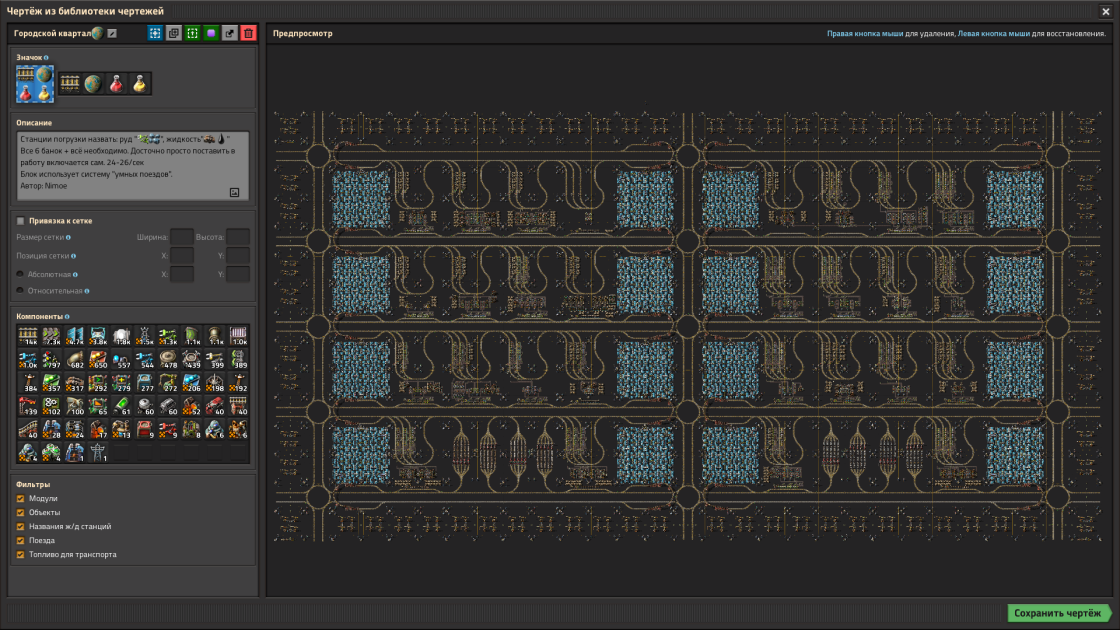The height and width of the screenshot is (630, 1120).
Task: Click the Y field of Позиция сетки
Action: (x=238, y=255)
